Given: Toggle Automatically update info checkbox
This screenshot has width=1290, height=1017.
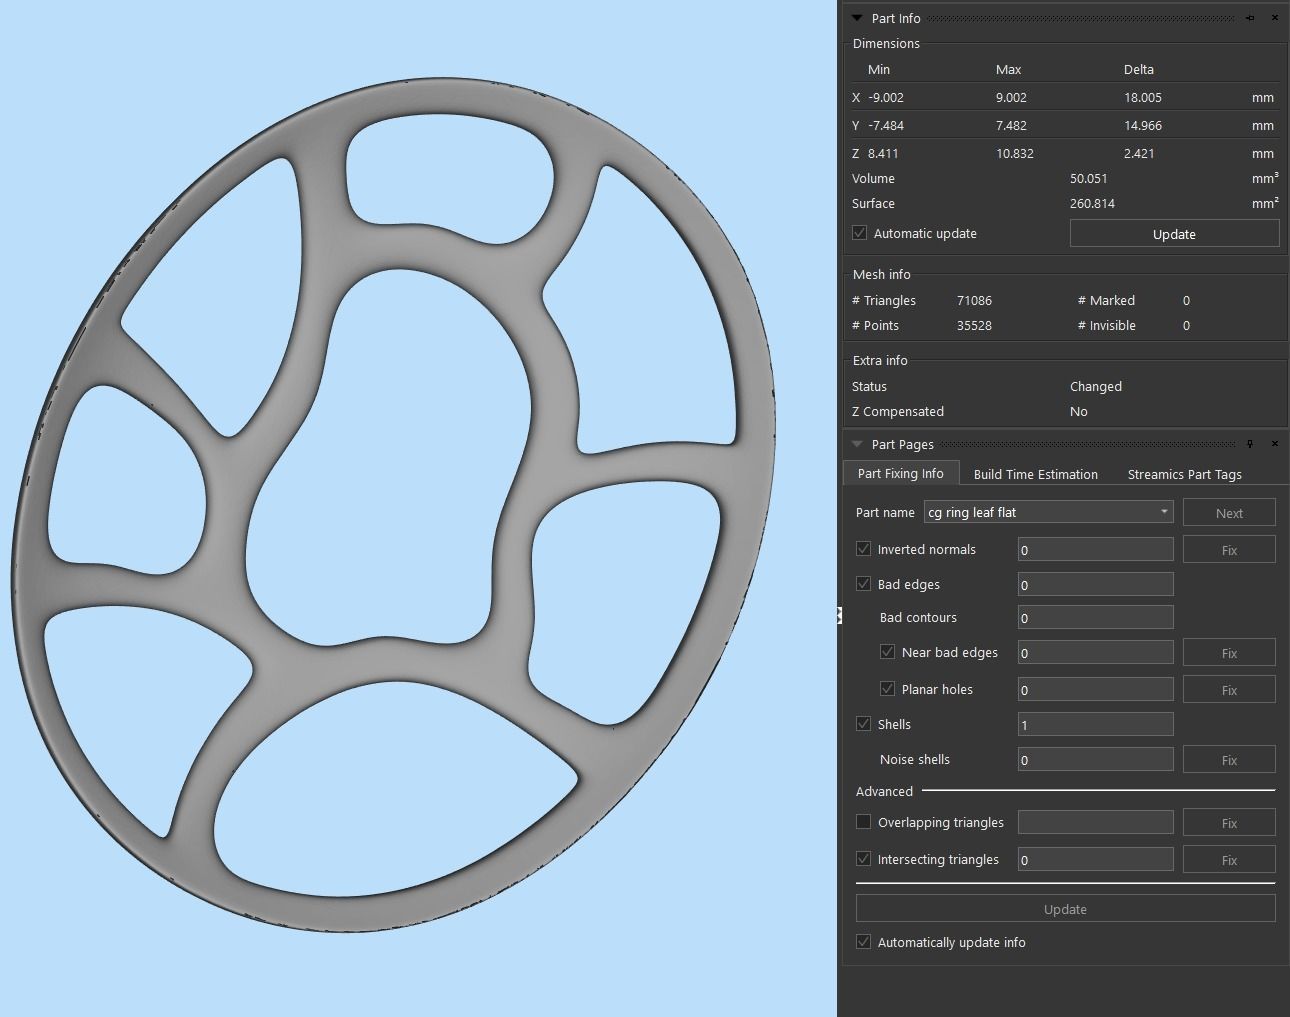Looking at the screenshot, I should point(864,942).
